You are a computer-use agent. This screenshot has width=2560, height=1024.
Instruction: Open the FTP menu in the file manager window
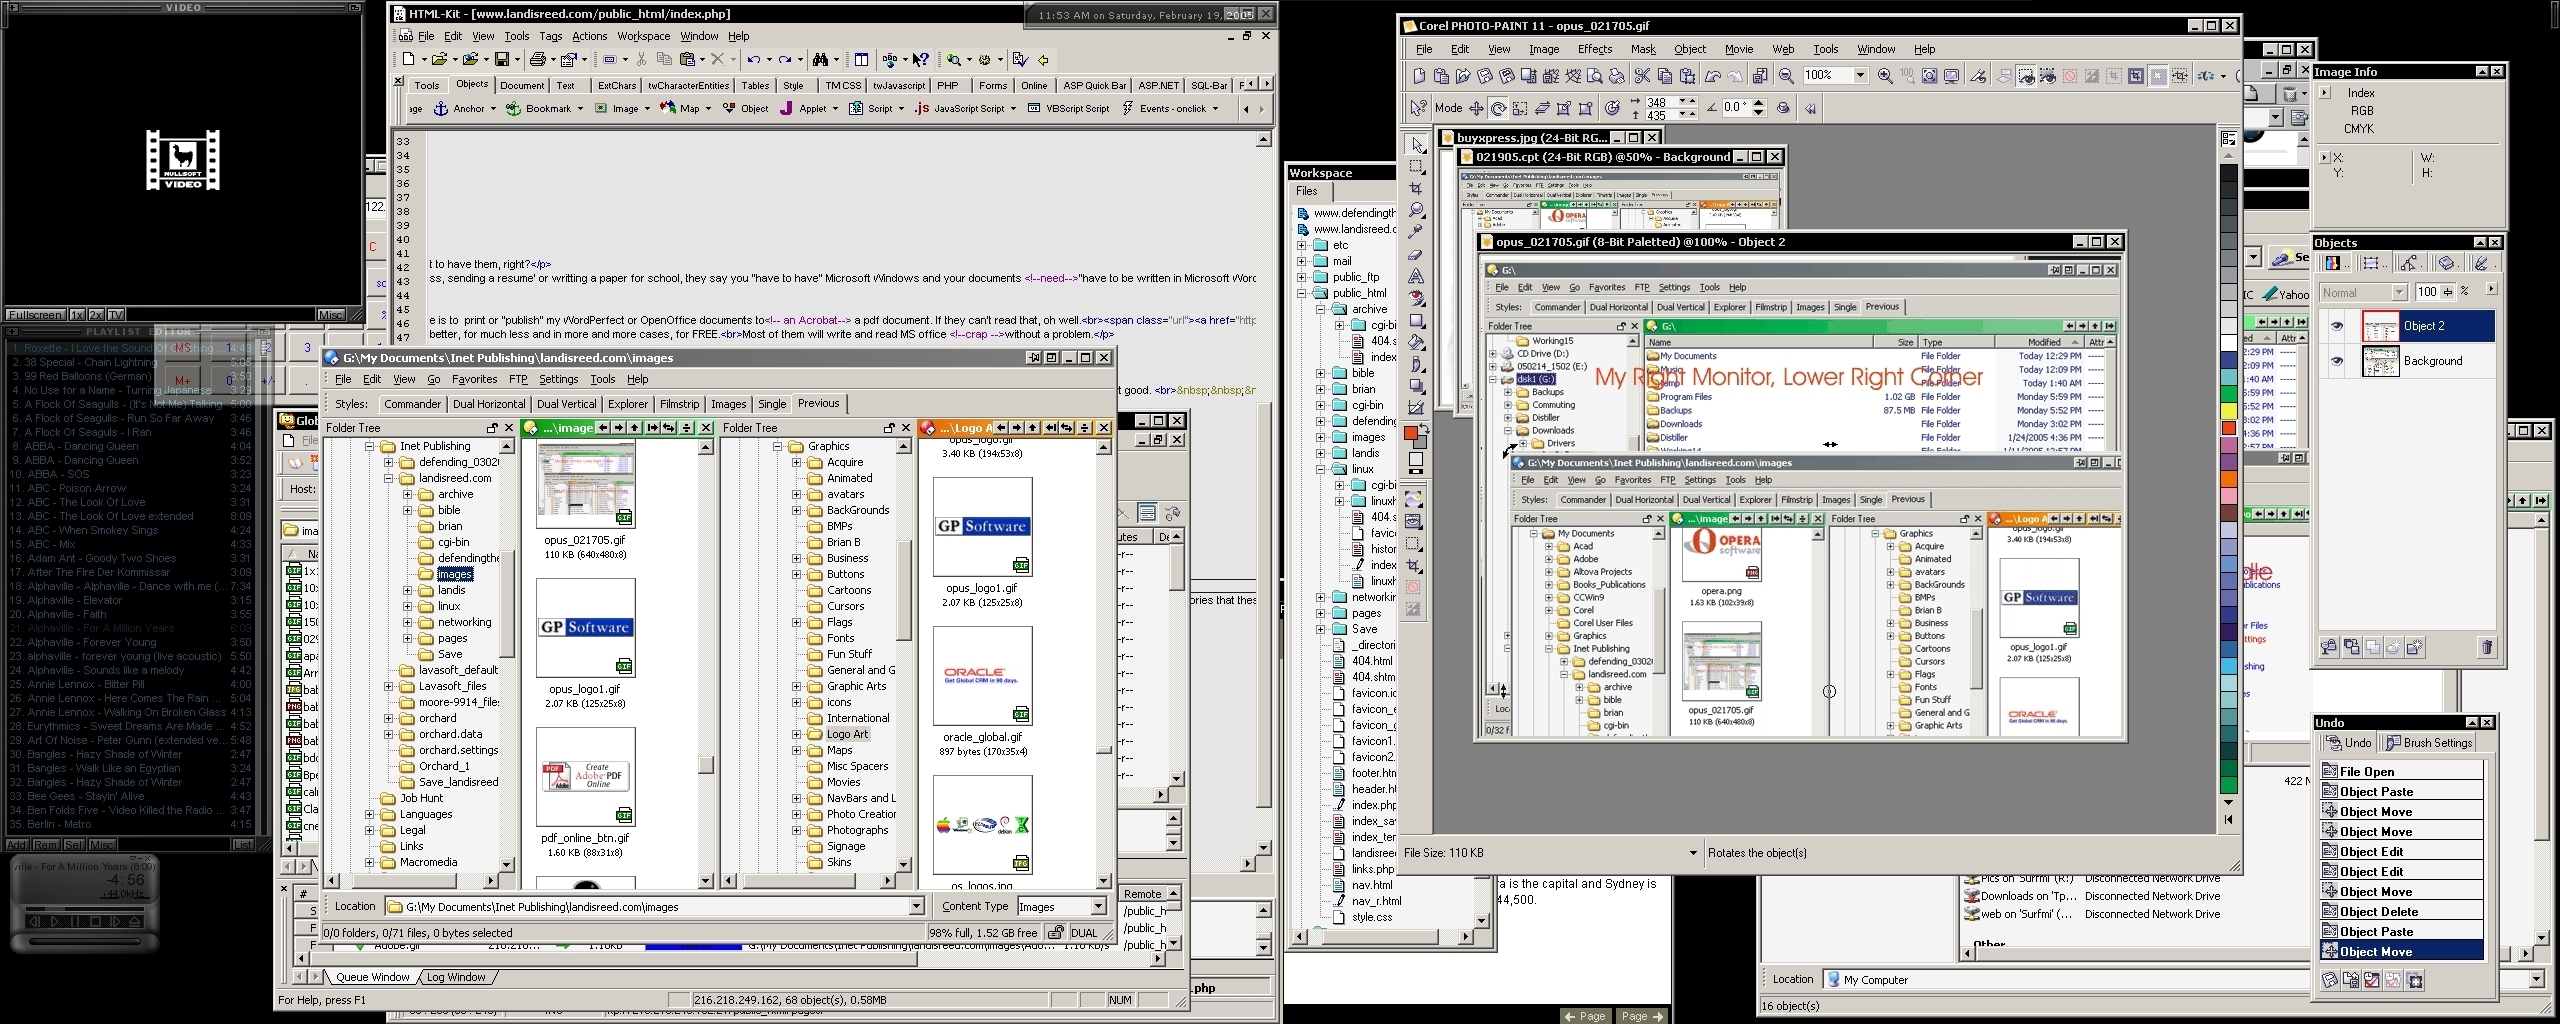518,380
